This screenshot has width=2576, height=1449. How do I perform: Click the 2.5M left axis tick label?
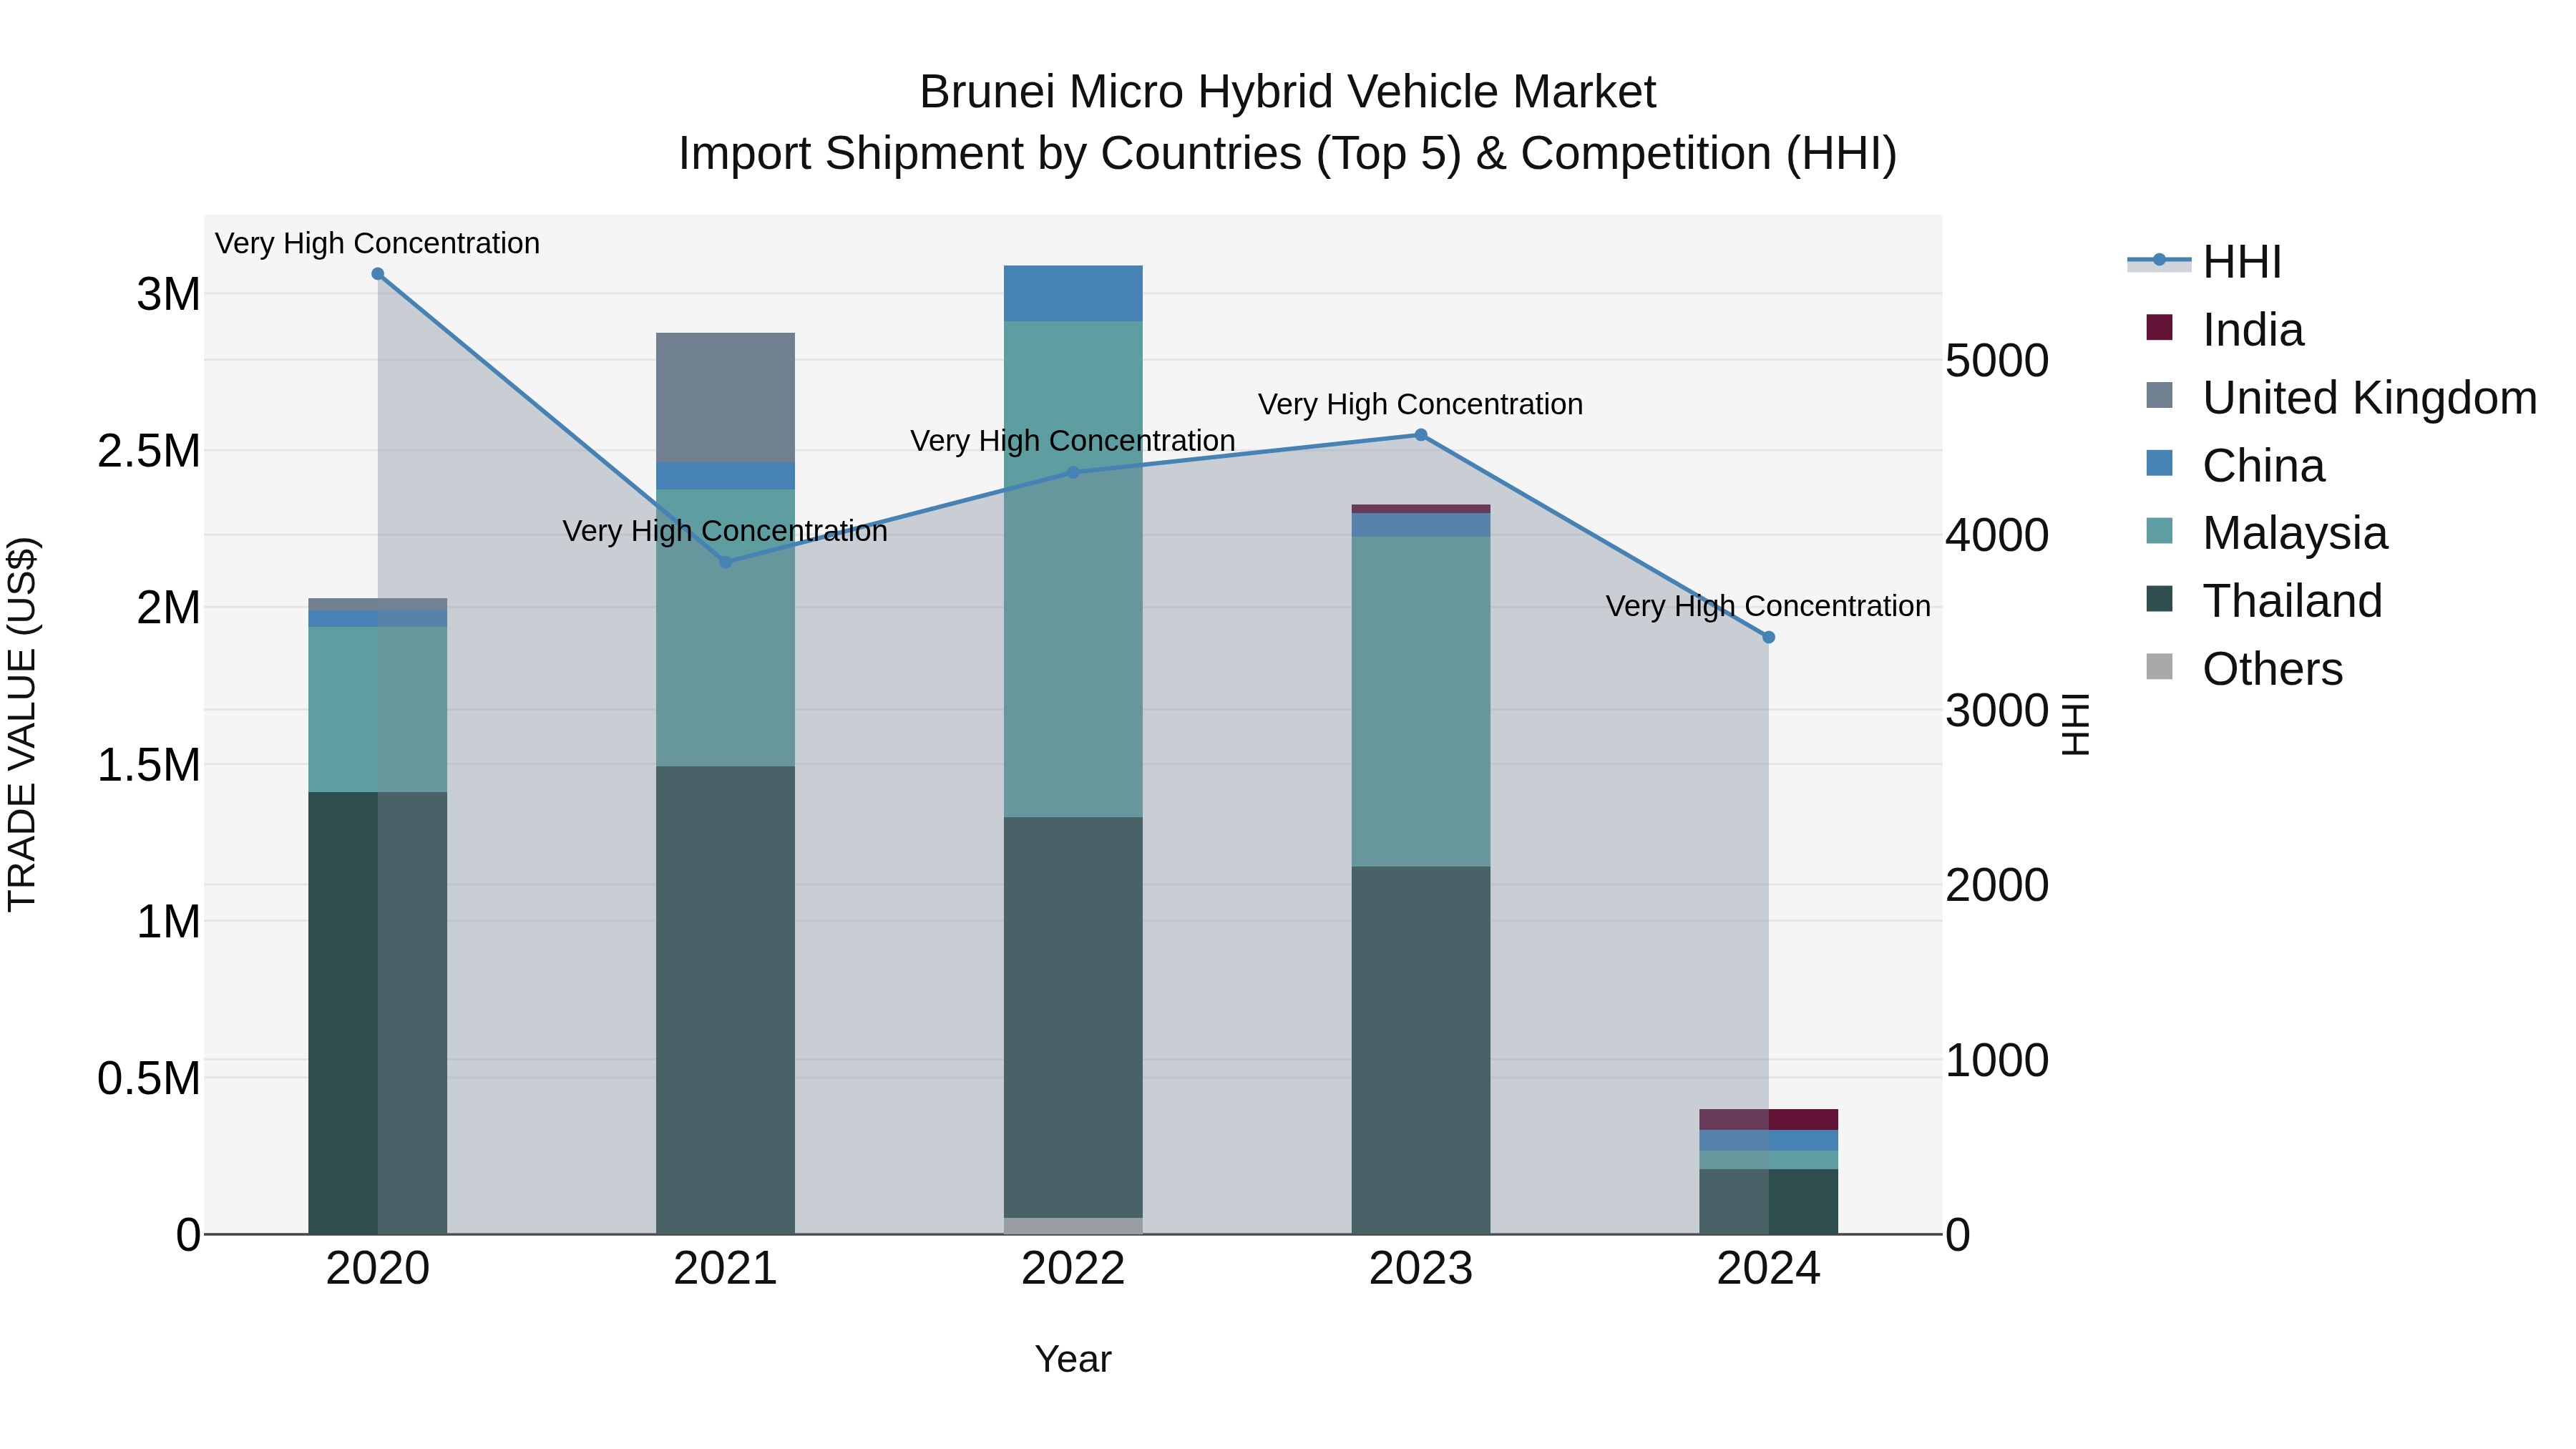tap(149, 451)
